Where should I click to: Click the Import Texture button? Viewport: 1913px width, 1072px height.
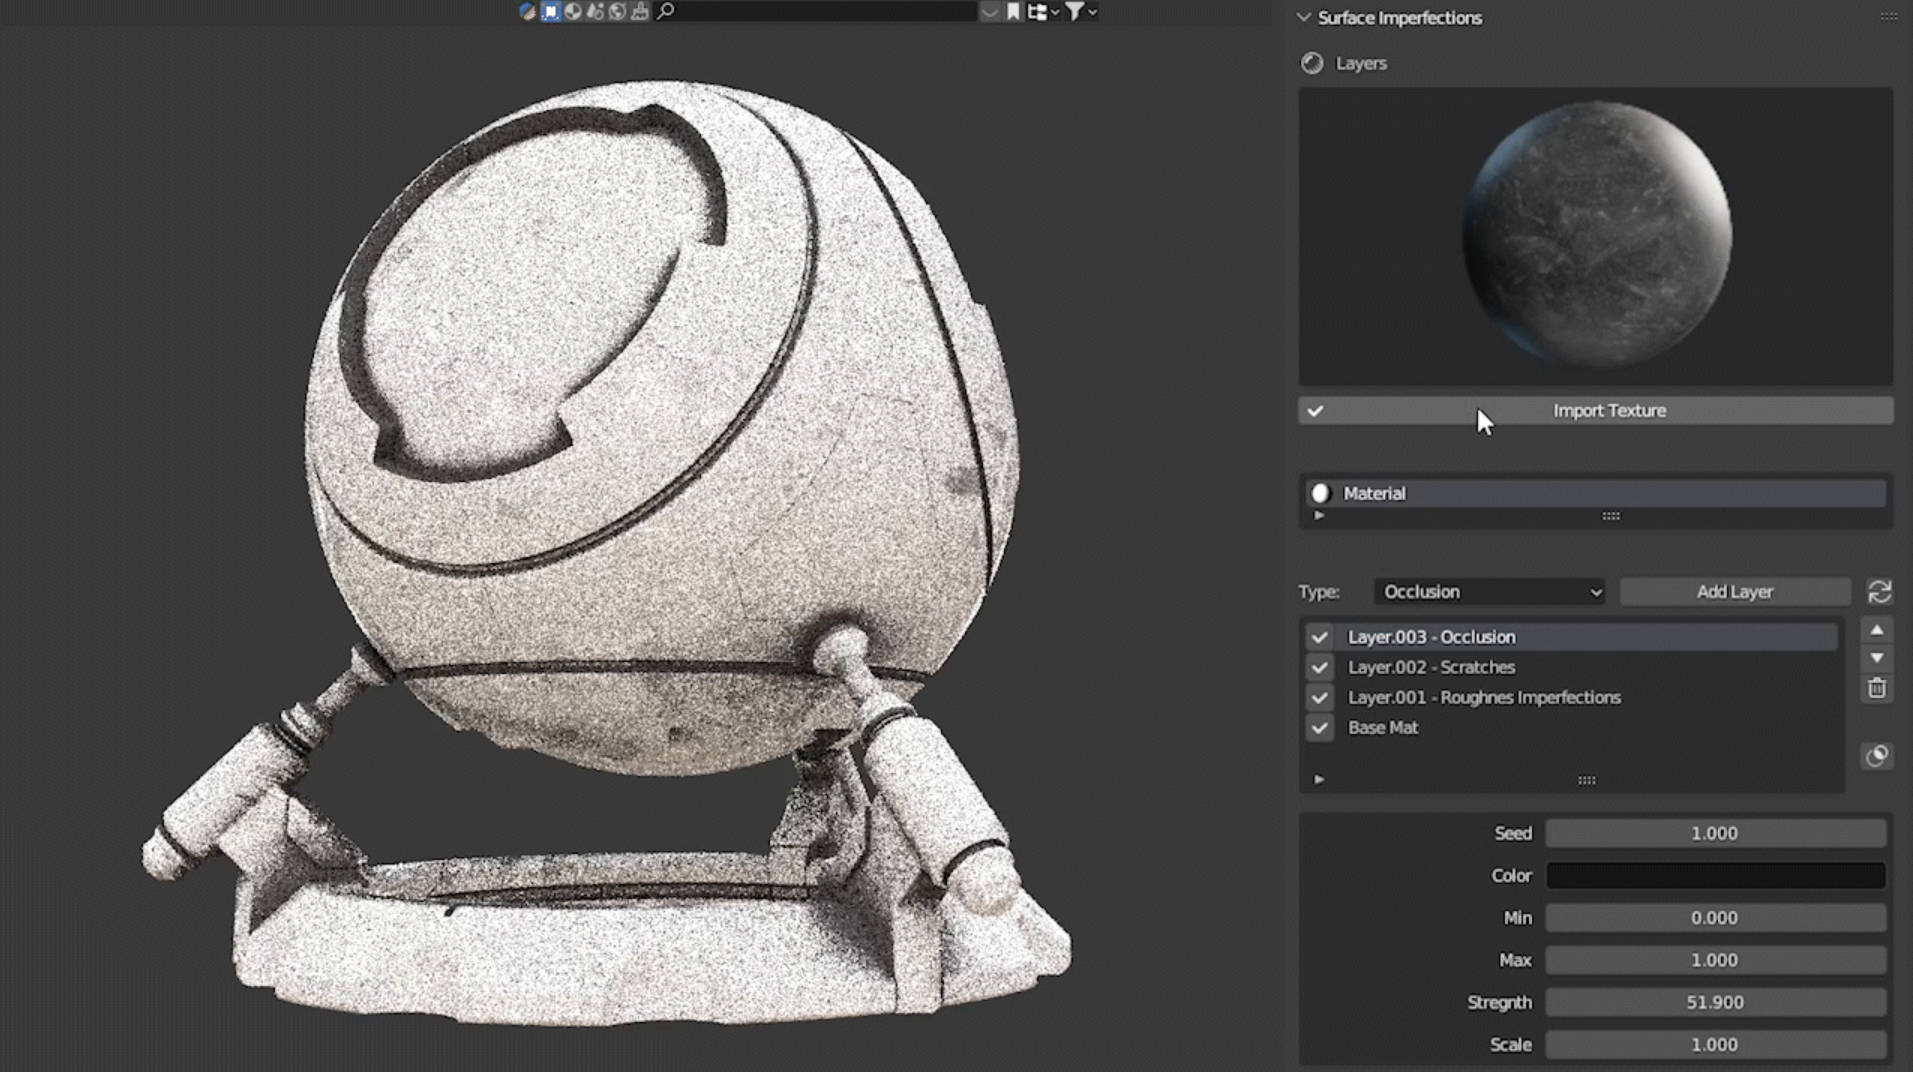pyautogui.click(x=1608, y=410)
